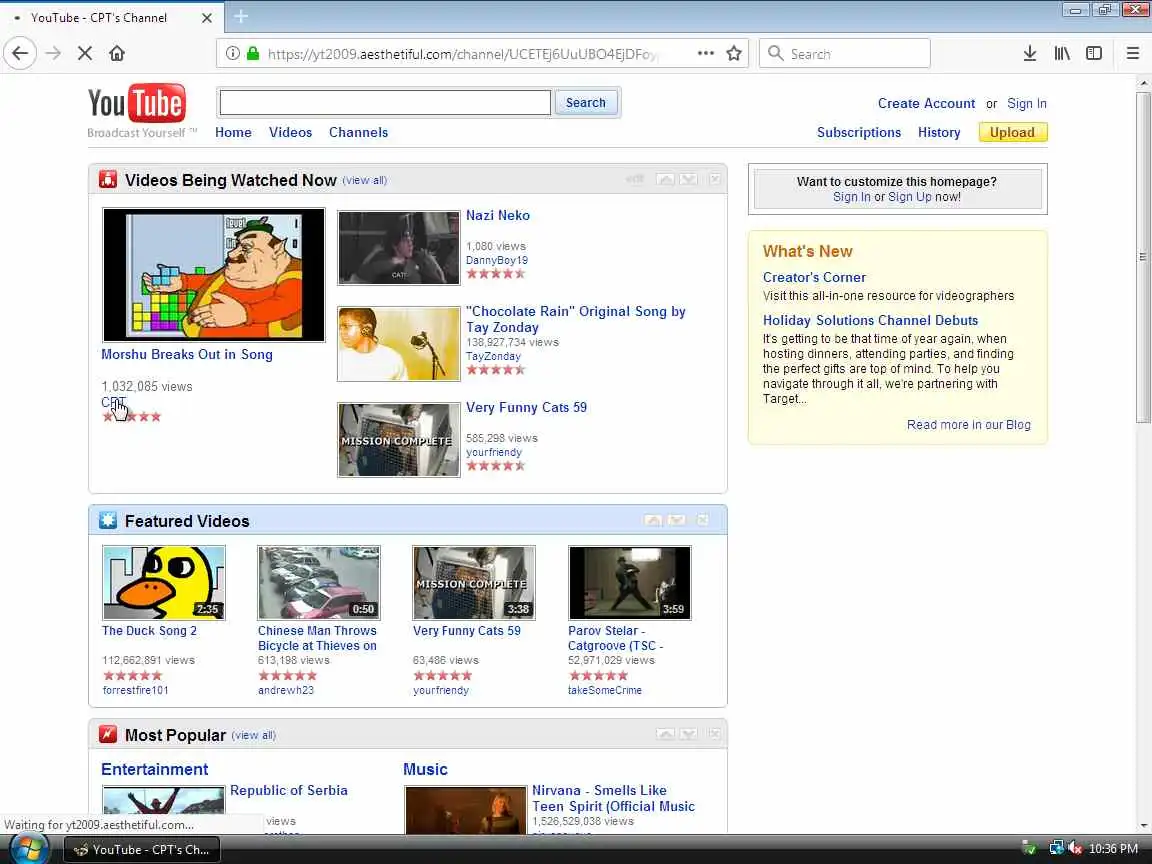Viewport: 1152px width, 864px height.
Task: Close the Featured Videos module
Action: 702,520
